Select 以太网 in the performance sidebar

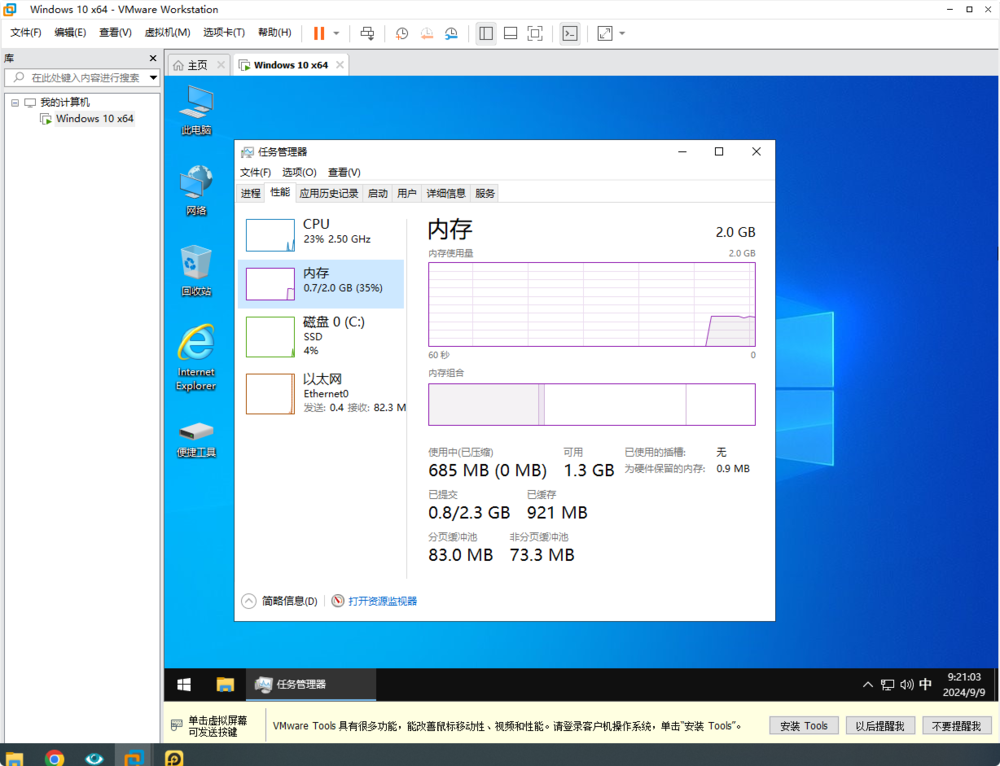[x=322, y=393]
